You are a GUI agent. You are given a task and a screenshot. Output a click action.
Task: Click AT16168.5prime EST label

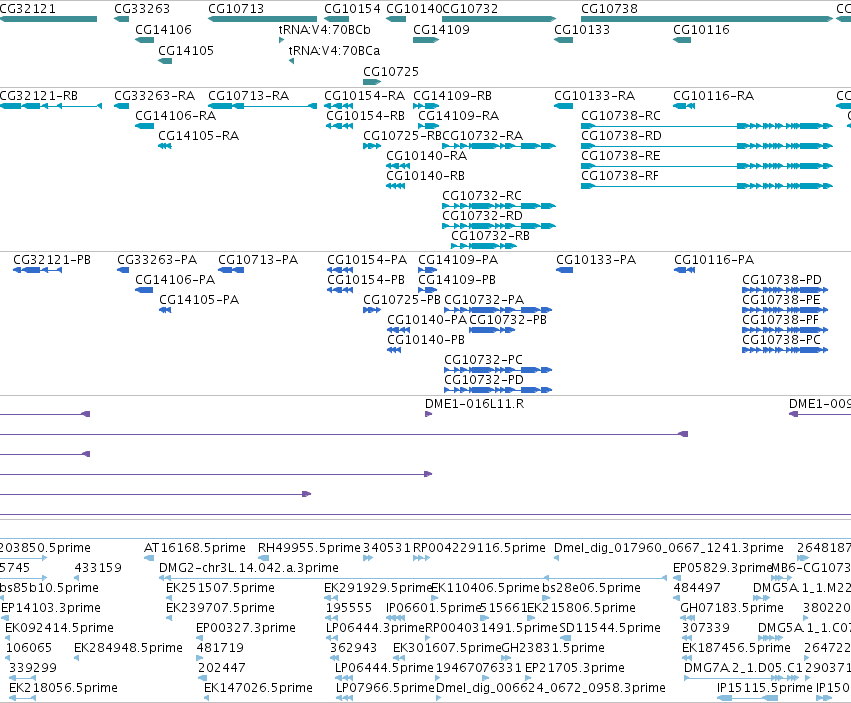coord(194,548)
